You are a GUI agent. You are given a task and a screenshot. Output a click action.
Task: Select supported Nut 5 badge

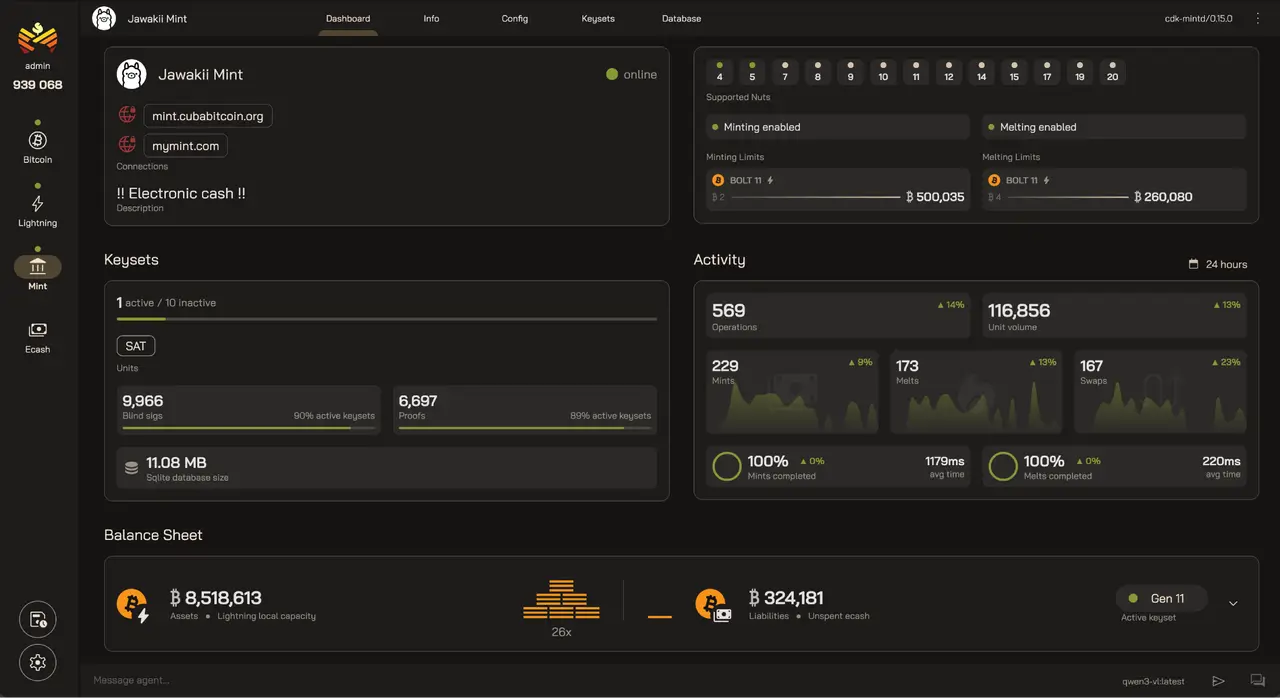coord(752,72)
